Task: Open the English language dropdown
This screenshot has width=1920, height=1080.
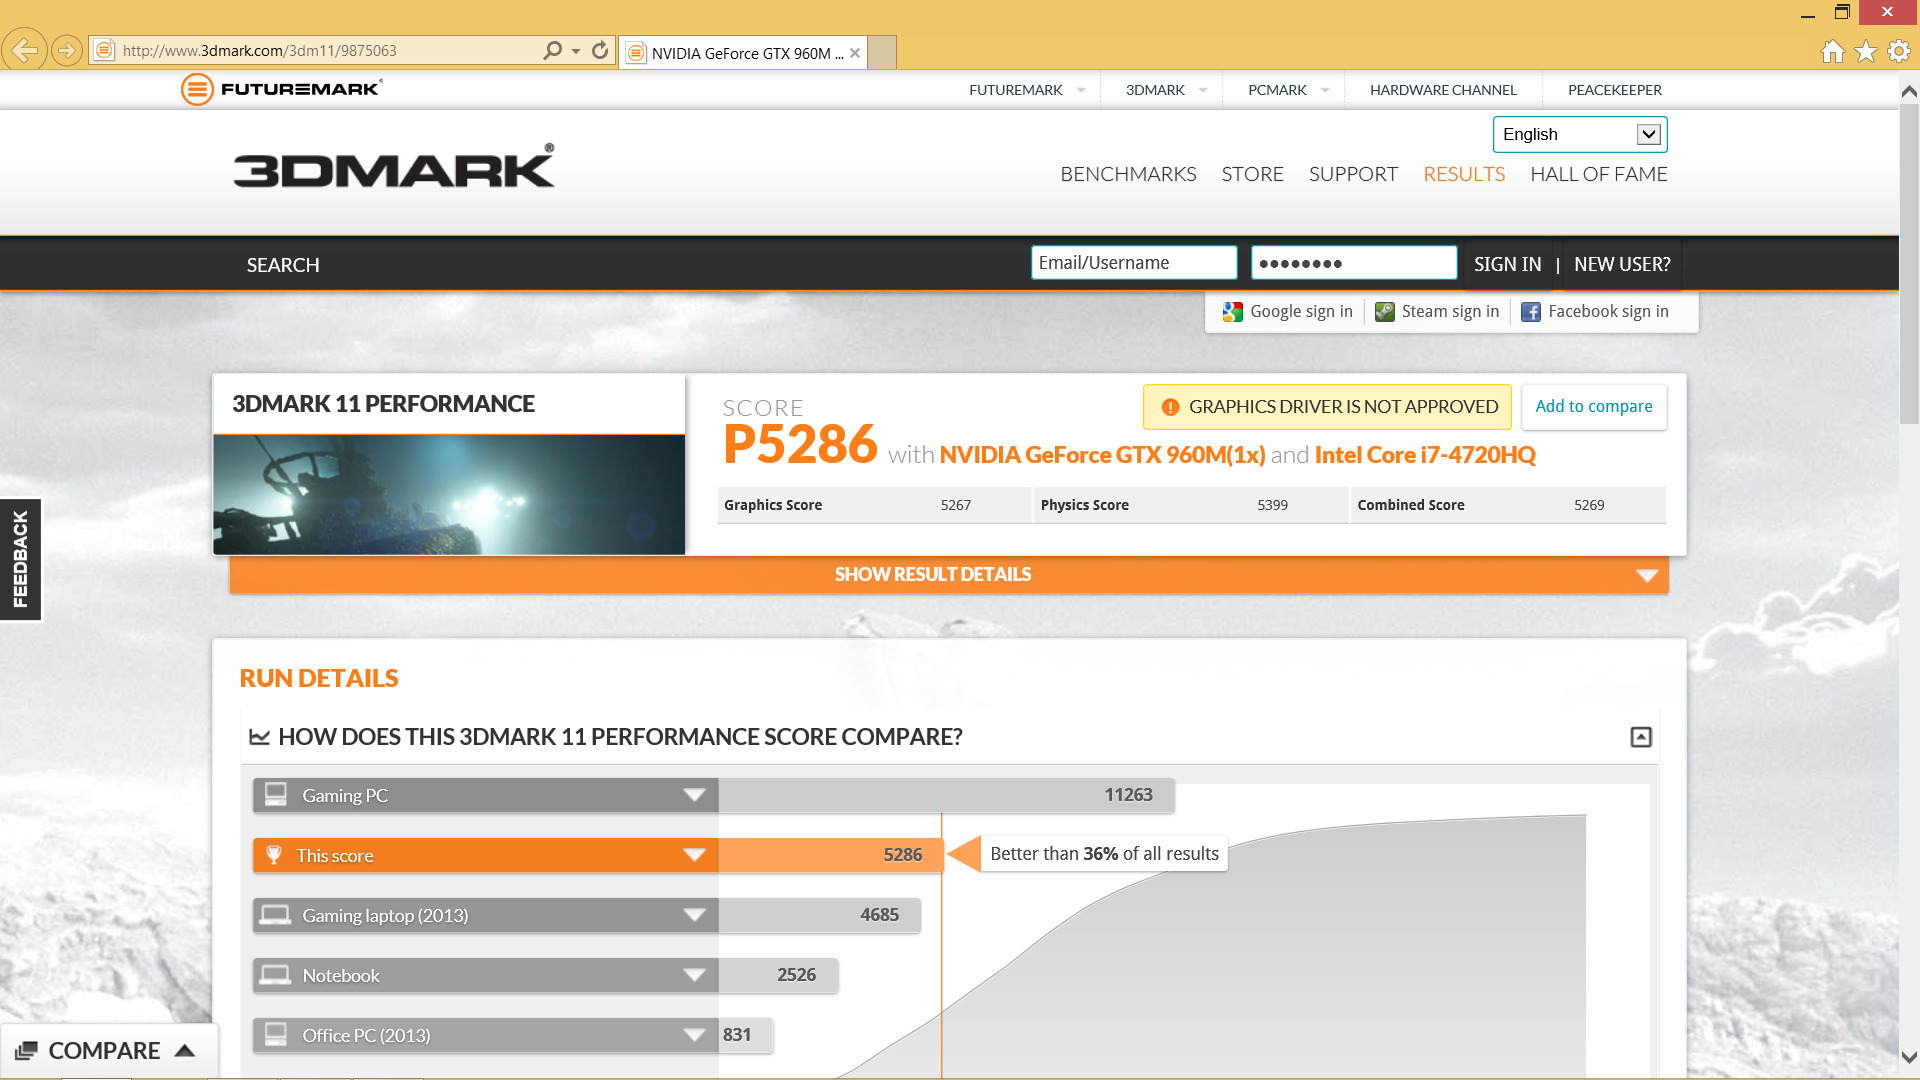Action: (x=1580, y=134)
